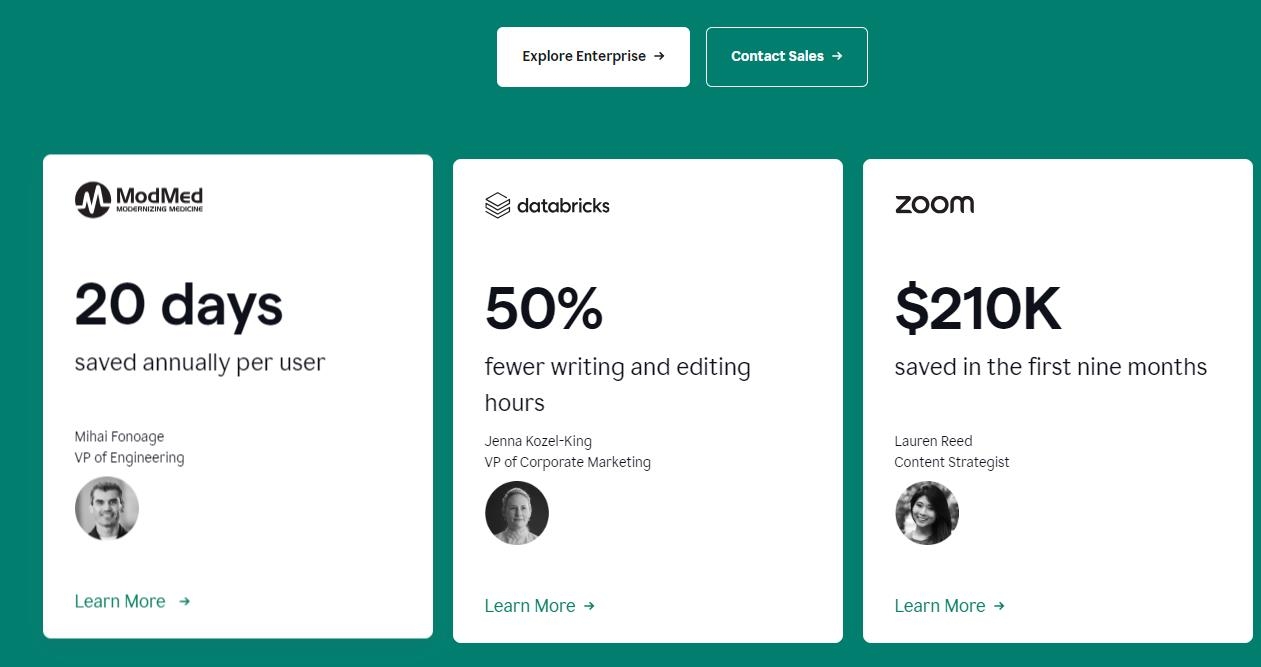Click Mihai Fonoage's profile photo
Screen dimensions: 1261x667
click(107, 509)
